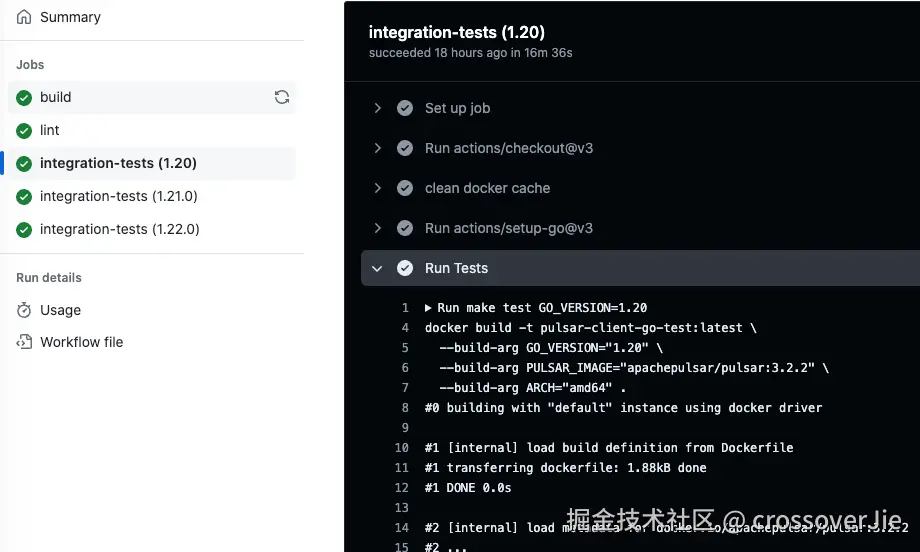Toggle the 'Run make test' log group triangle
Viewport: 920px width, 552px height.
(x=429, y=308)
